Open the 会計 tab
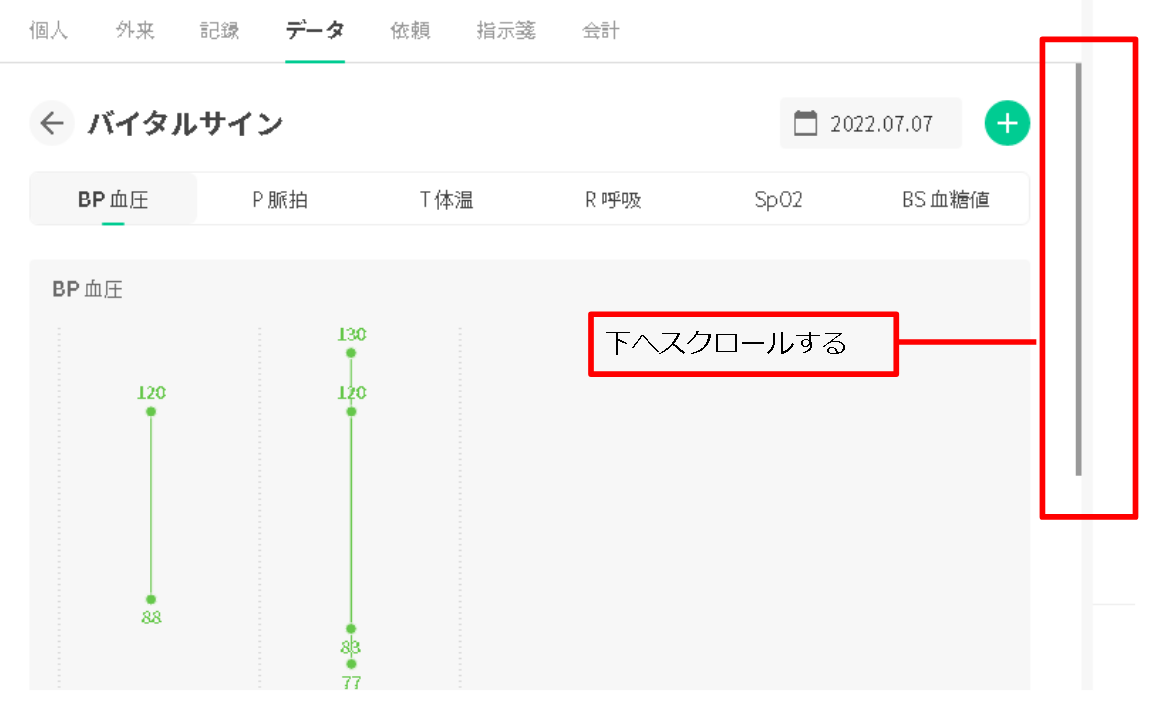The image size is (1171, 718). pos(601,31)
